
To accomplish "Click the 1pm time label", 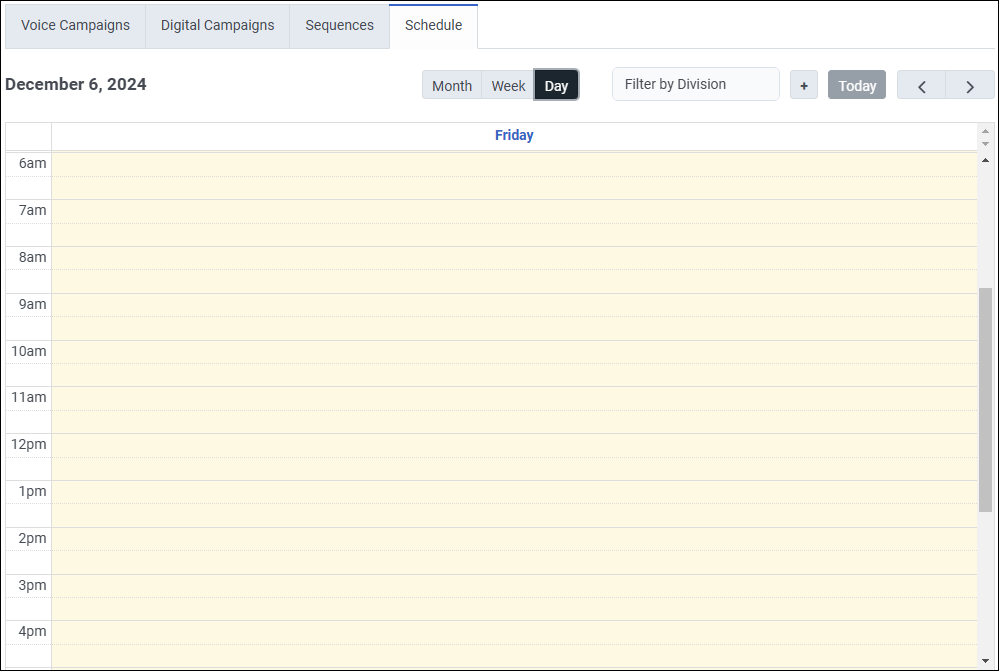I will (32, 491).
